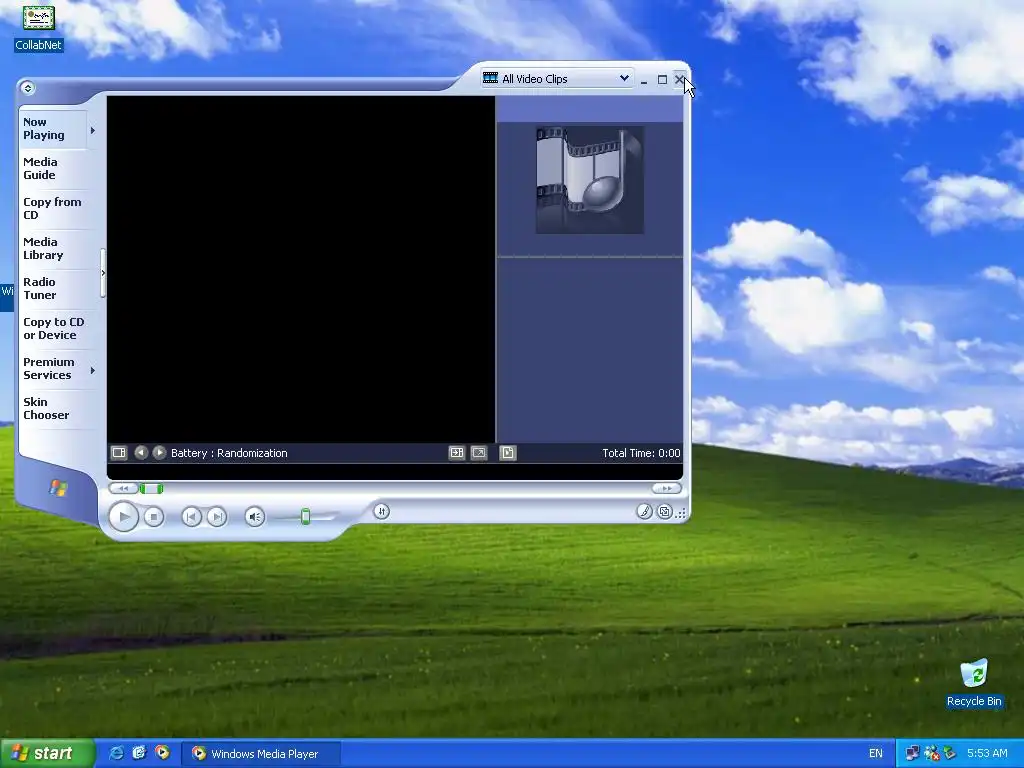The width and height of the screenshot is (1024, 768).
Task: Click the Windows logo in player
Action: coord(57,488)
